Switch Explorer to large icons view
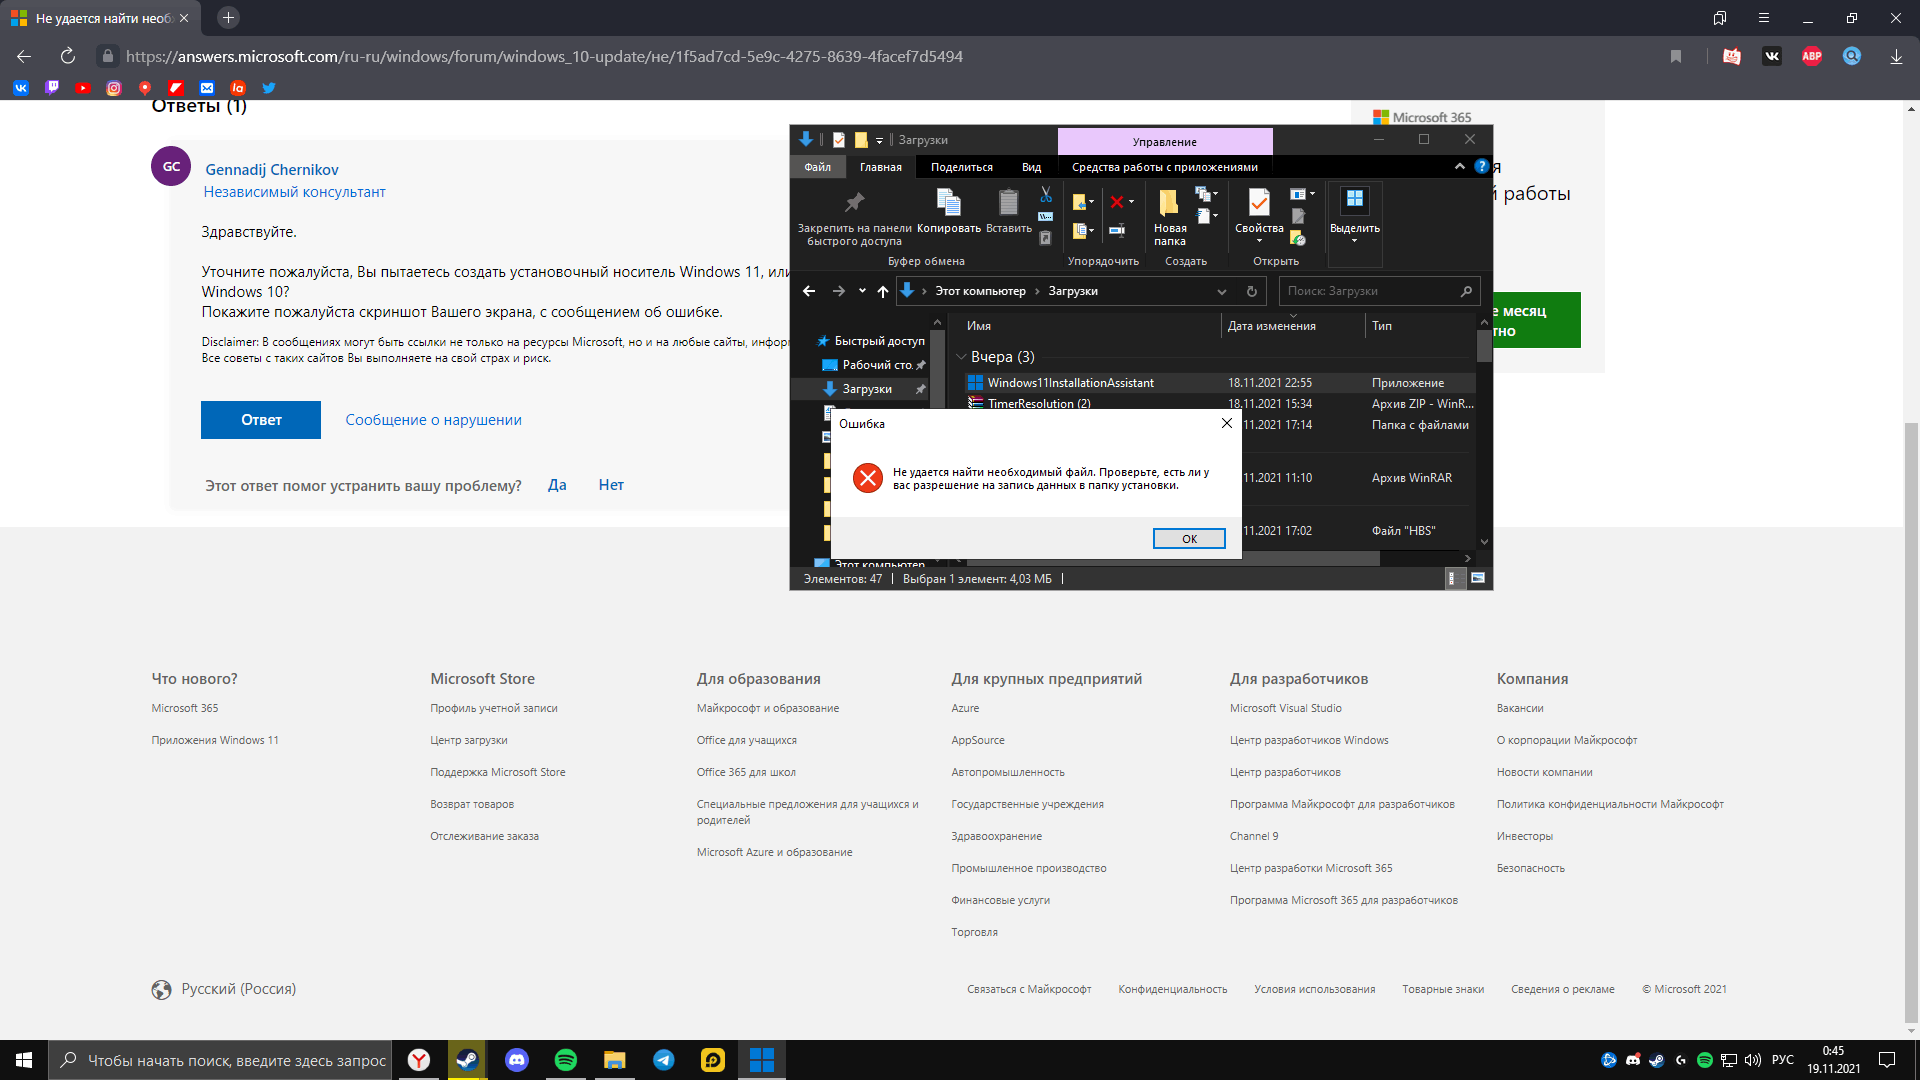The image size is (1920, 1080). pyautogui.click(x=1478, y=578)
